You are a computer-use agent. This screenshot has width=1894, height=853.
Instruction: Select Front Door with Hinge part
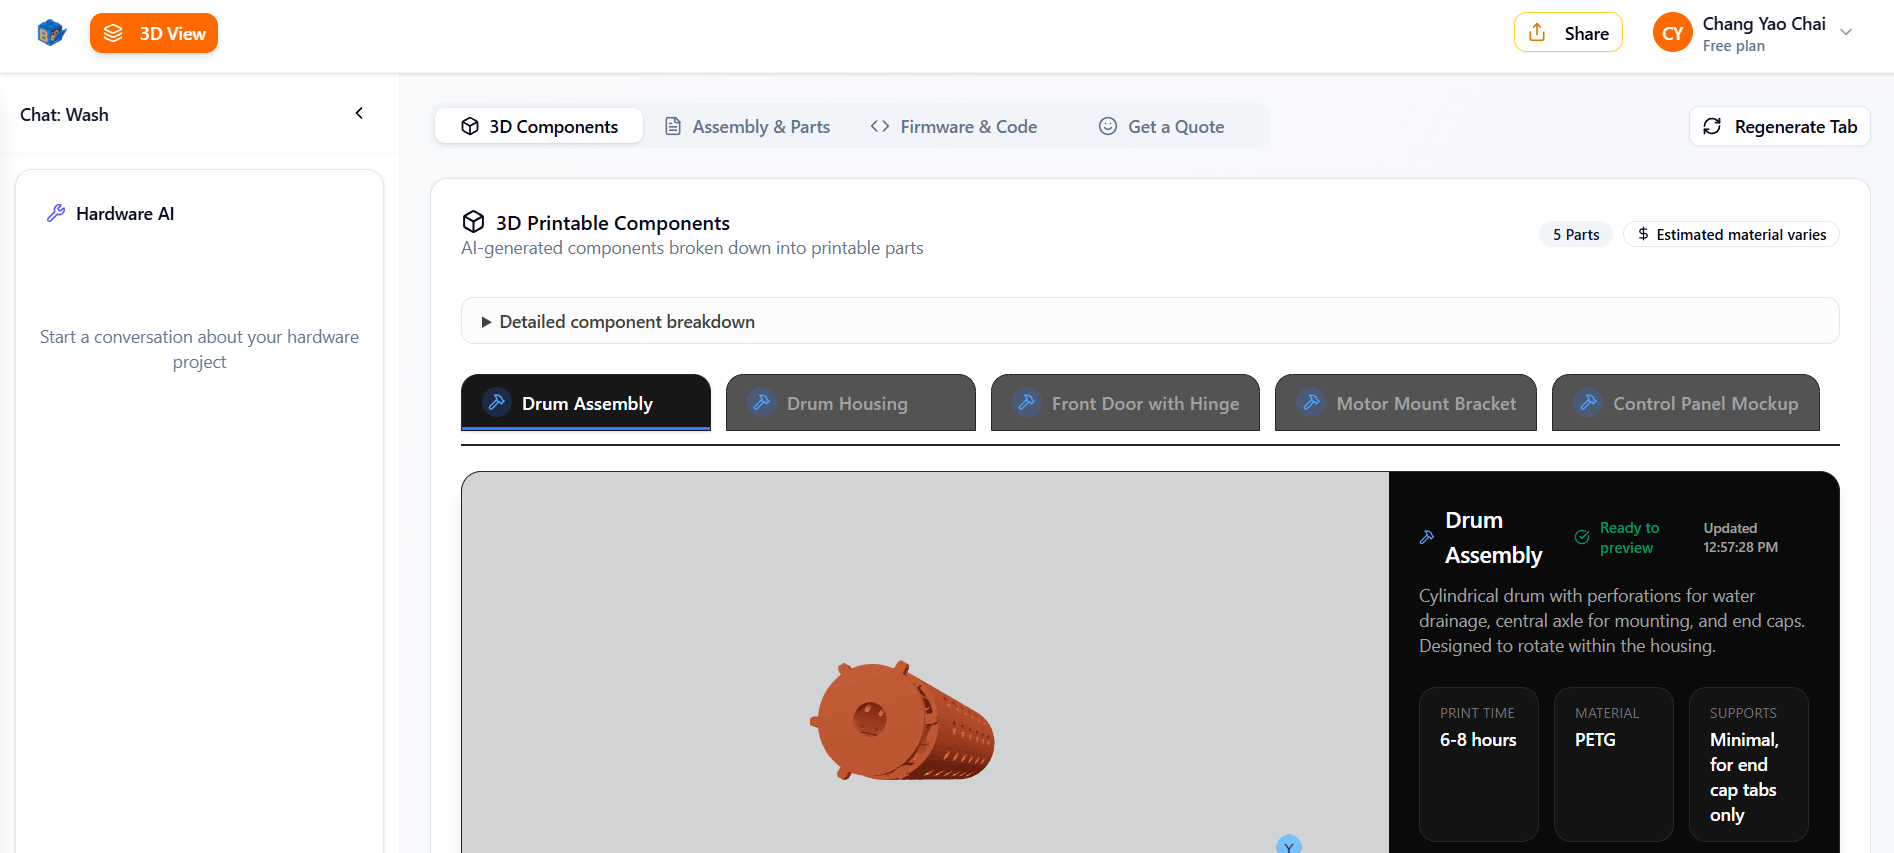pyautogui.click(x=1125, y=403)
